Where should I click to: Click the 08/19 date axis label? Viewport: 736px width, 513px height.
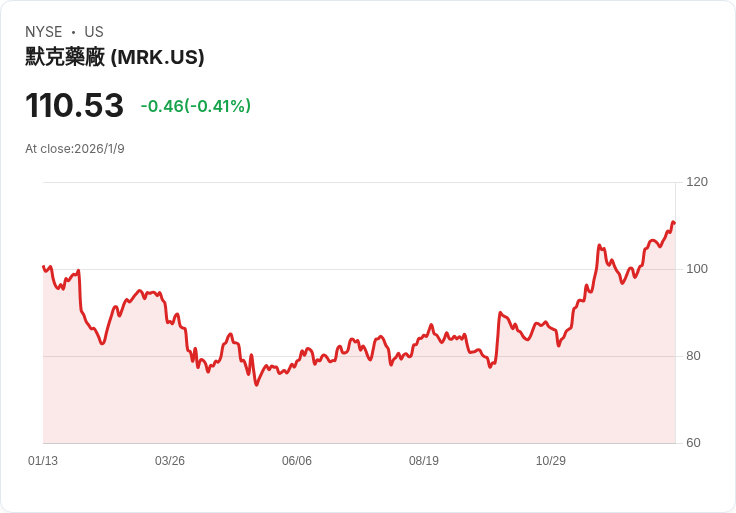click(x=423, y=460)
